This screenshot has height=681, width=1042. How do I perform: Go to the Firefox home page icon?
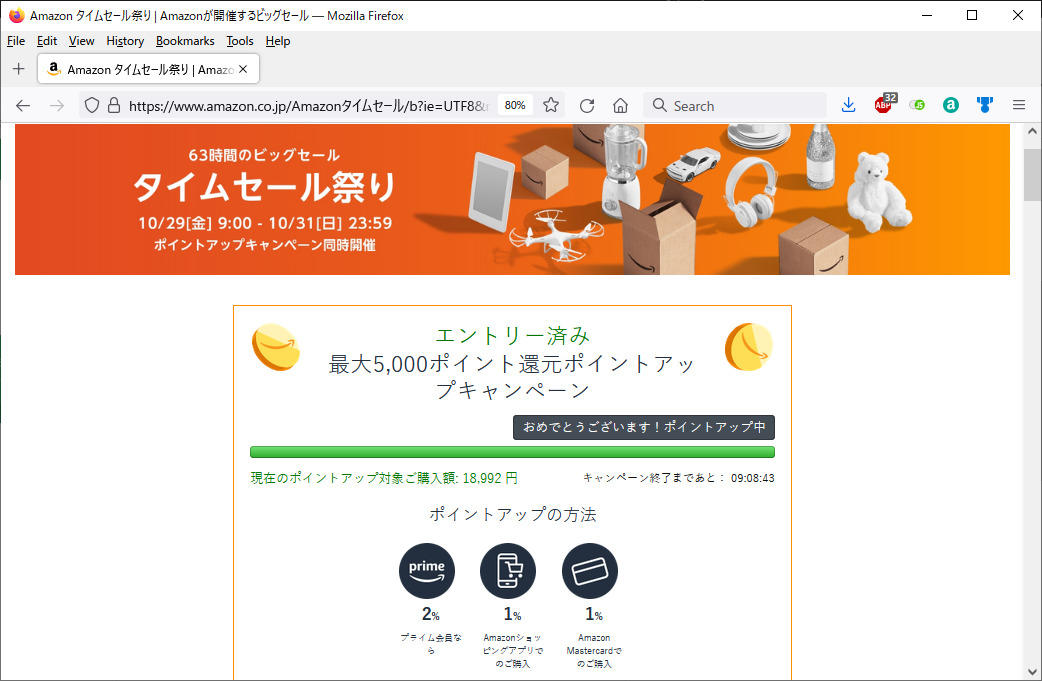click(x=620, y=105)
